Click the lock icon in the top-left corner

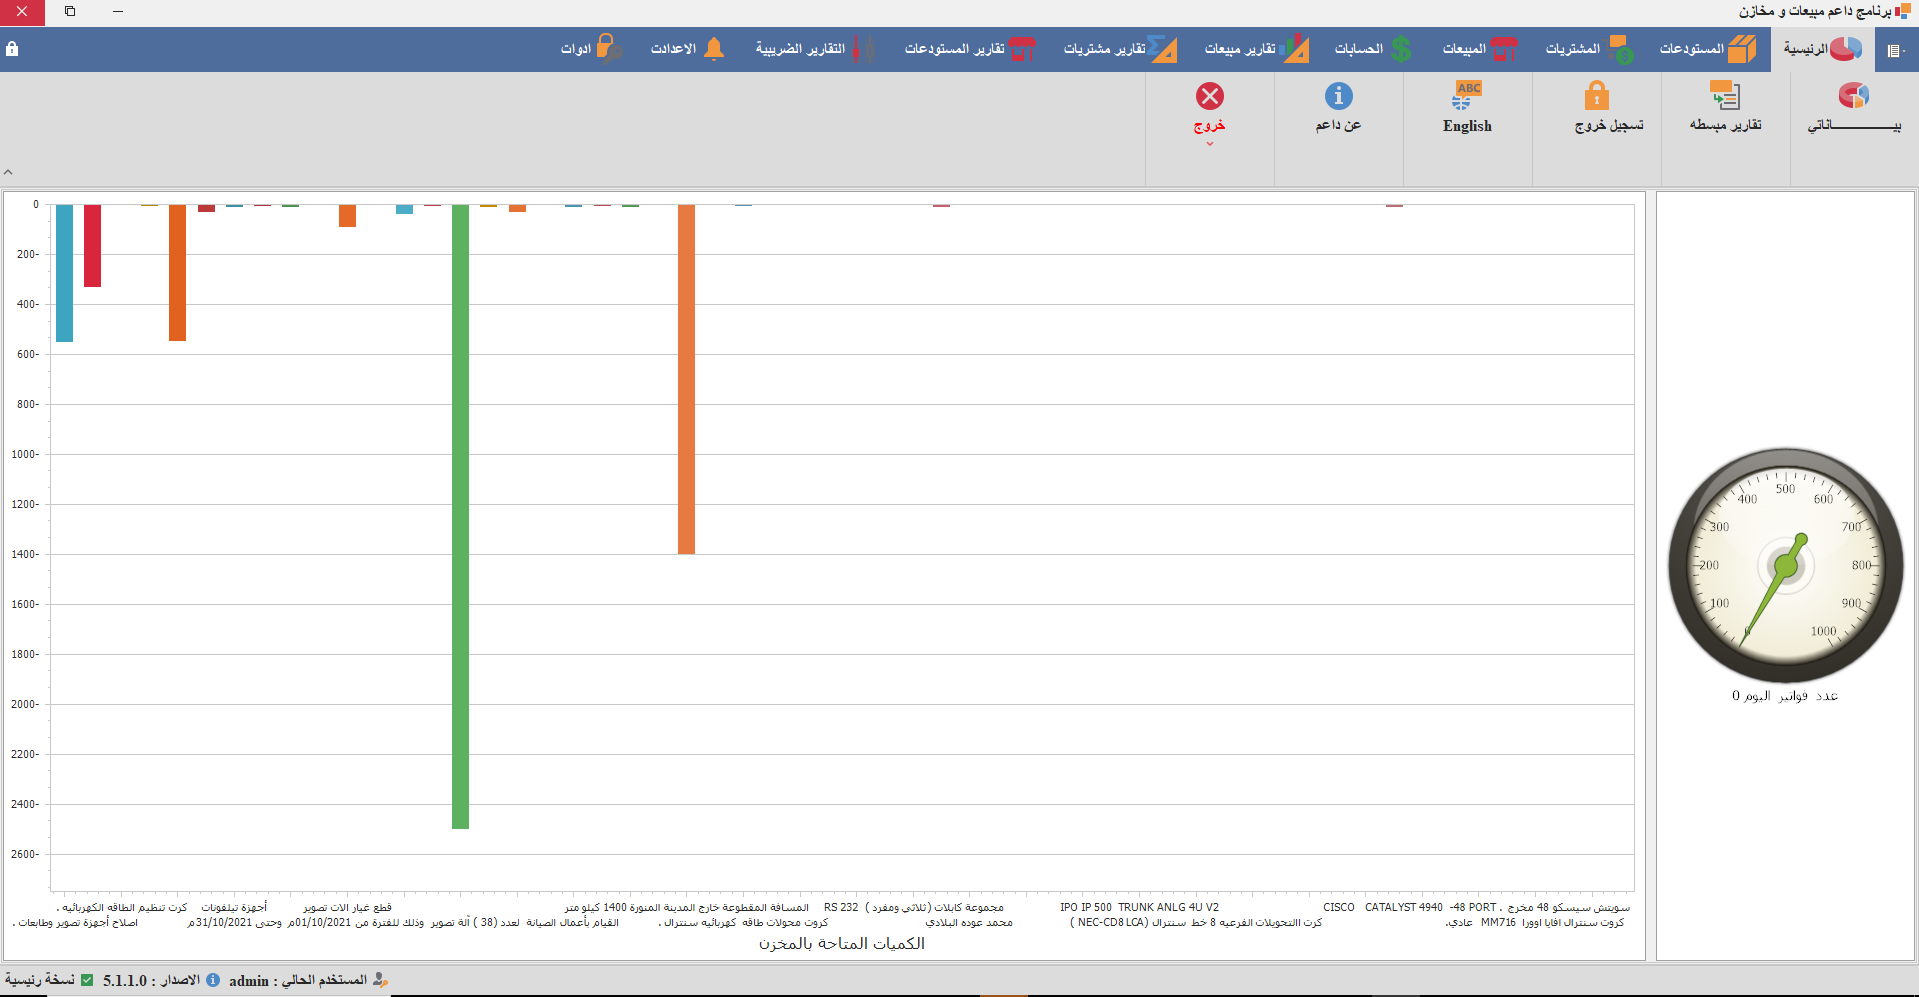point(12,49)
